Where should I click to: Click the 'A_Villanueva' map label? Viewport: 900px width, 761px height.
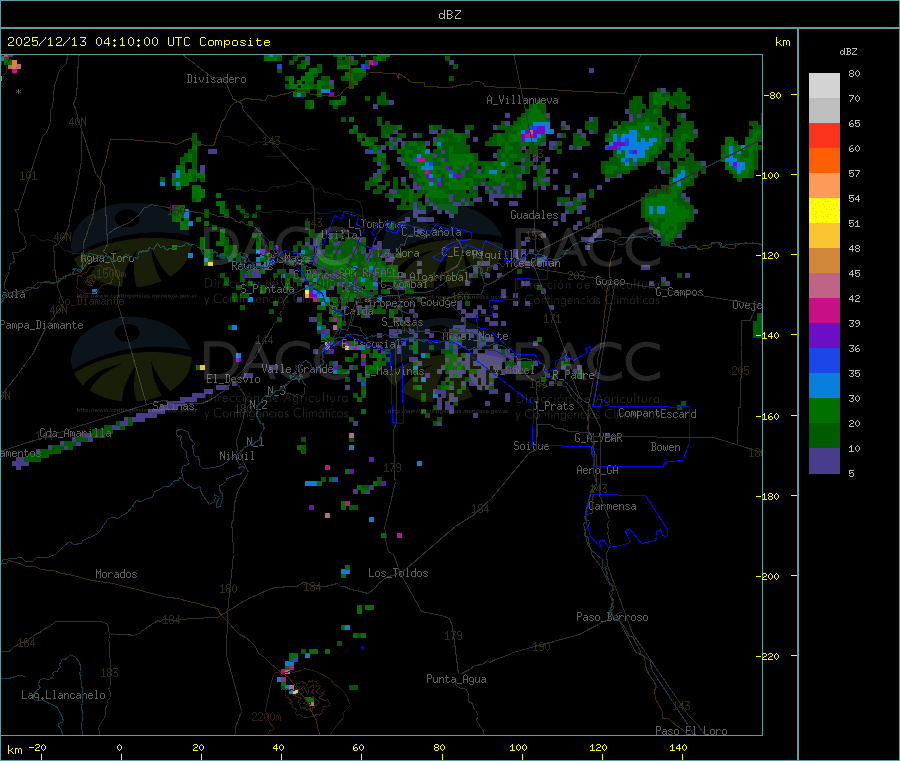[x=522, y=100]
